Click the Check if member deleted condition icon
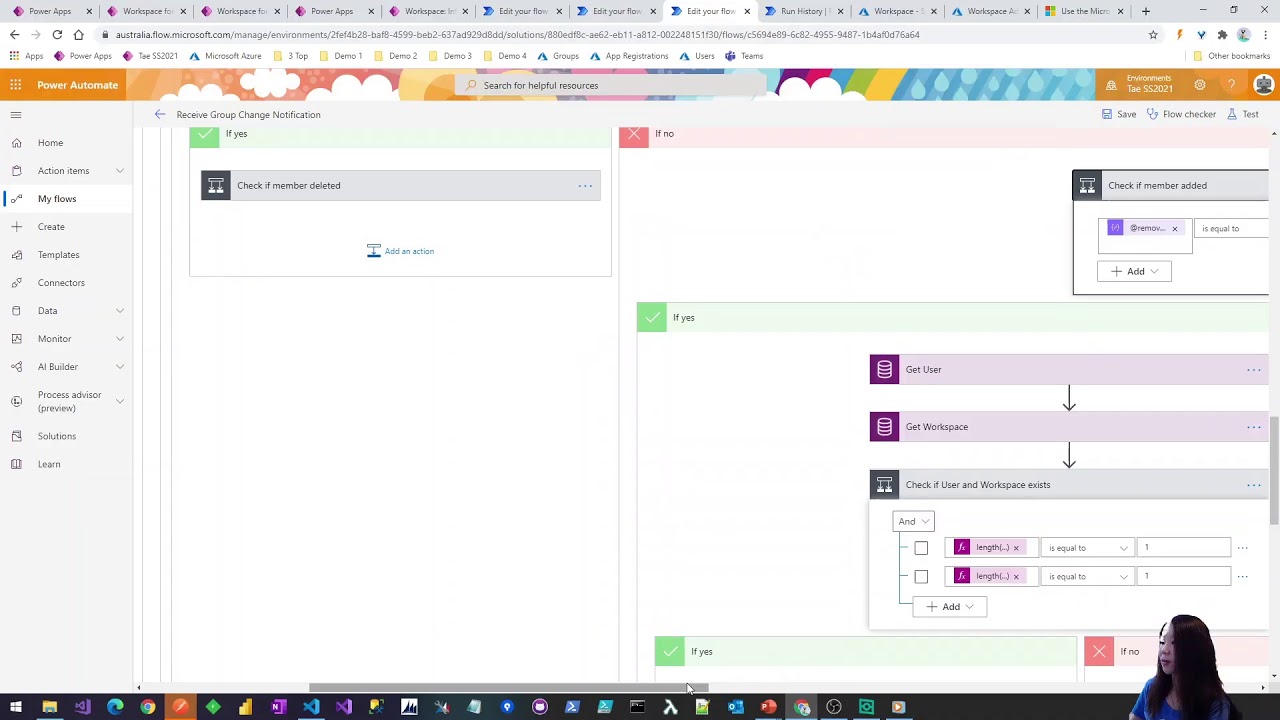Viewport: 1280px width, 720px height. [x=216, y=185]
